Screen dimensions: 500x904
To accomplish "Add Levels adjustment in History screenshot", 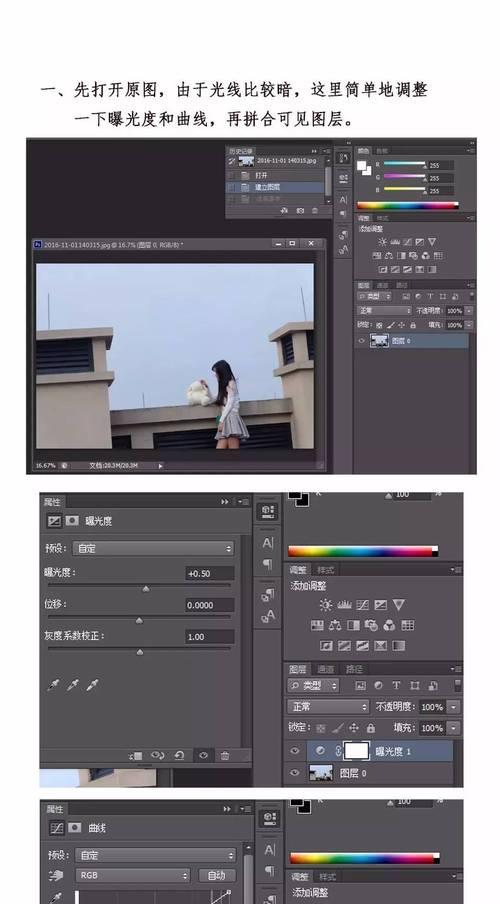I will point(395,242).
